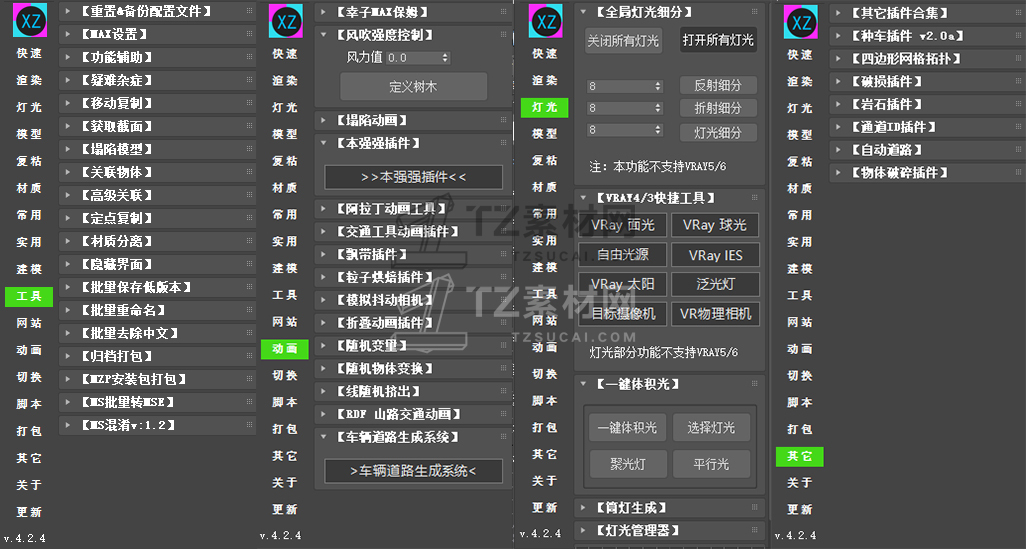The image size is (1026, 549).
Task: Select the green highlighted 工具 tab
Action: pyautogui.click(x=29, y=296)
